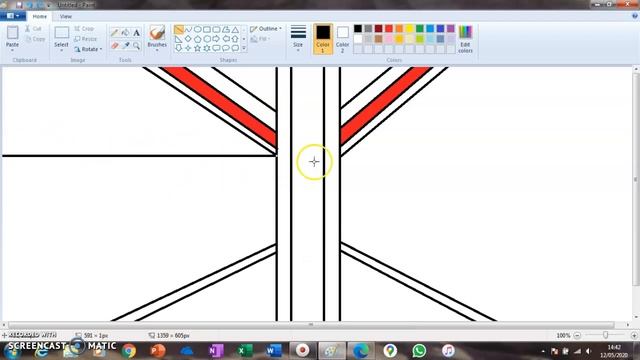Open the Select dropdown arrow
Image resolution: width=640 pixels, height=360 pixels.
click(x=62, y=50)
